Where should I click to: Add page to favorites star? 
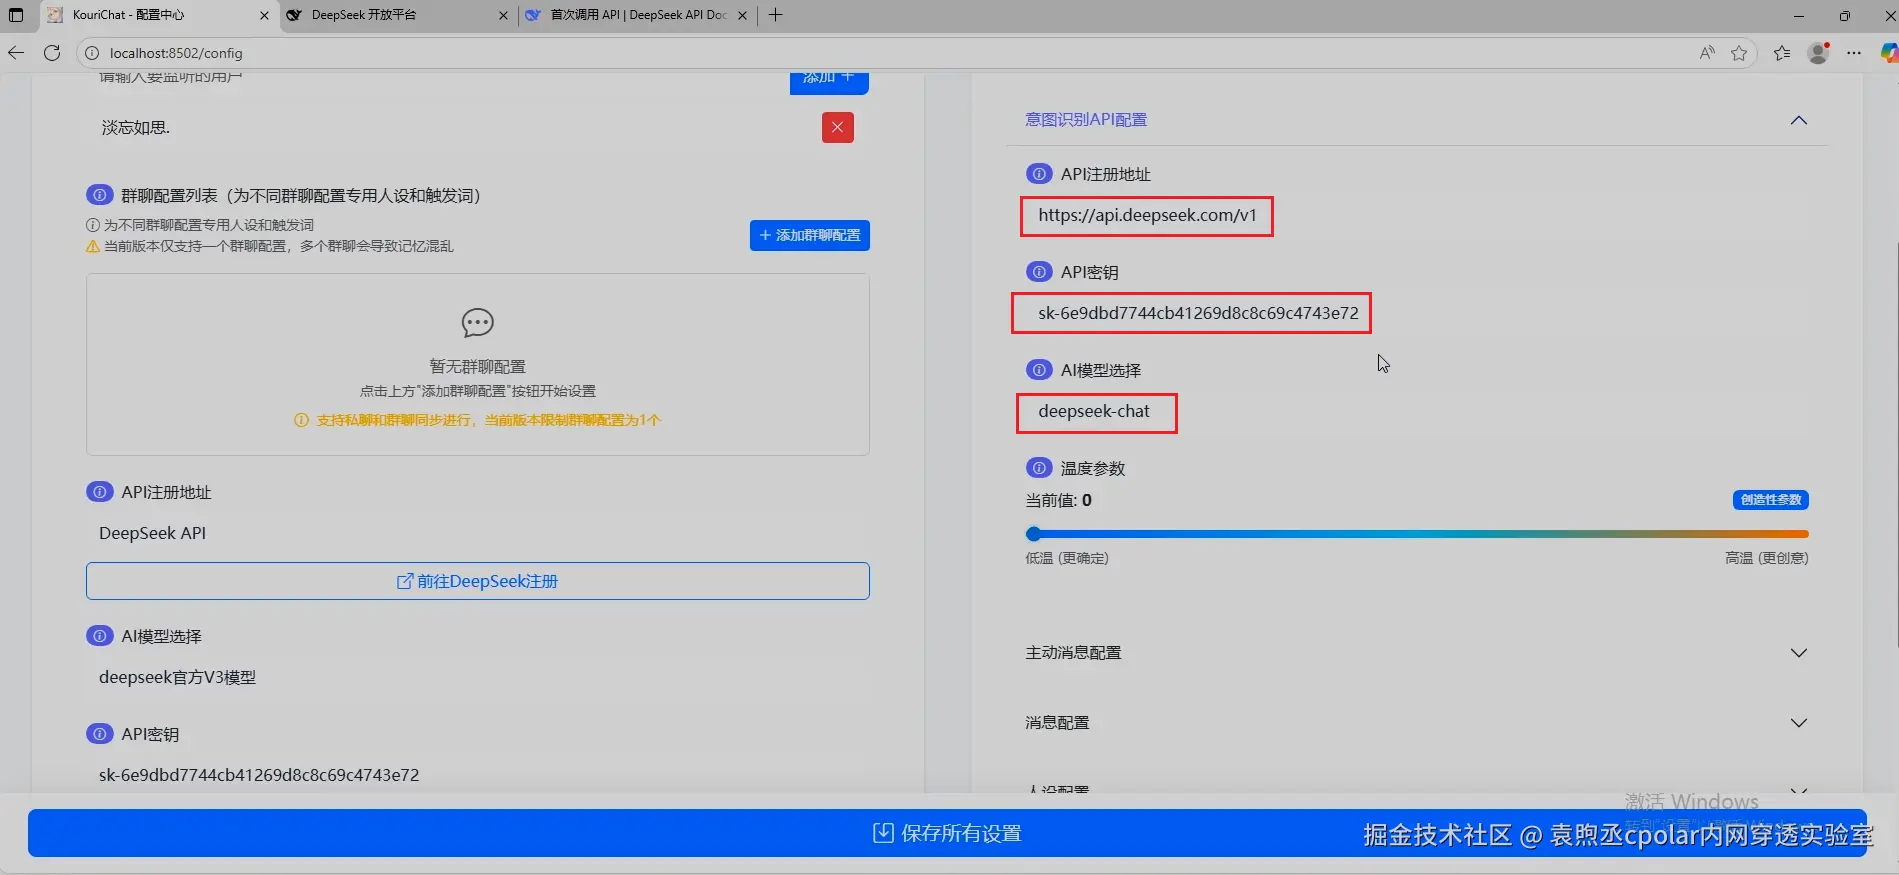pyautogui.click(x=1739, y=53)
